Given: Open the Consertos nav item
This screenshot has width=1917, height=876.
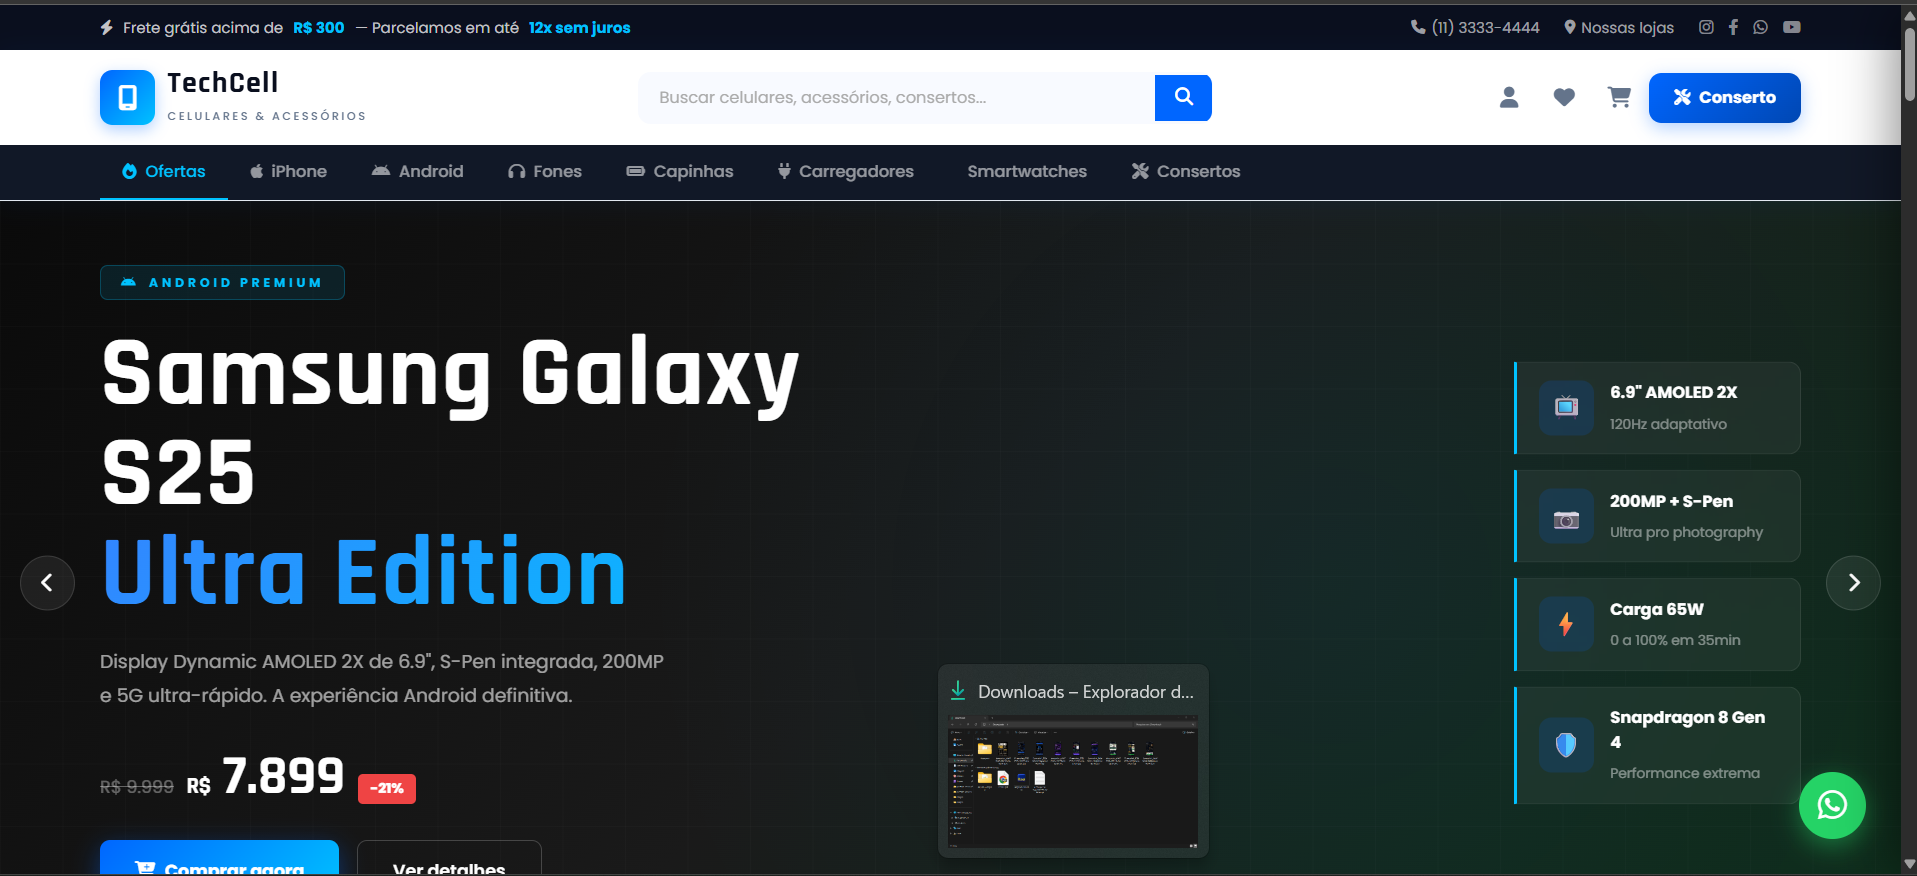Looking at the screenshot, I should 1186,171.
